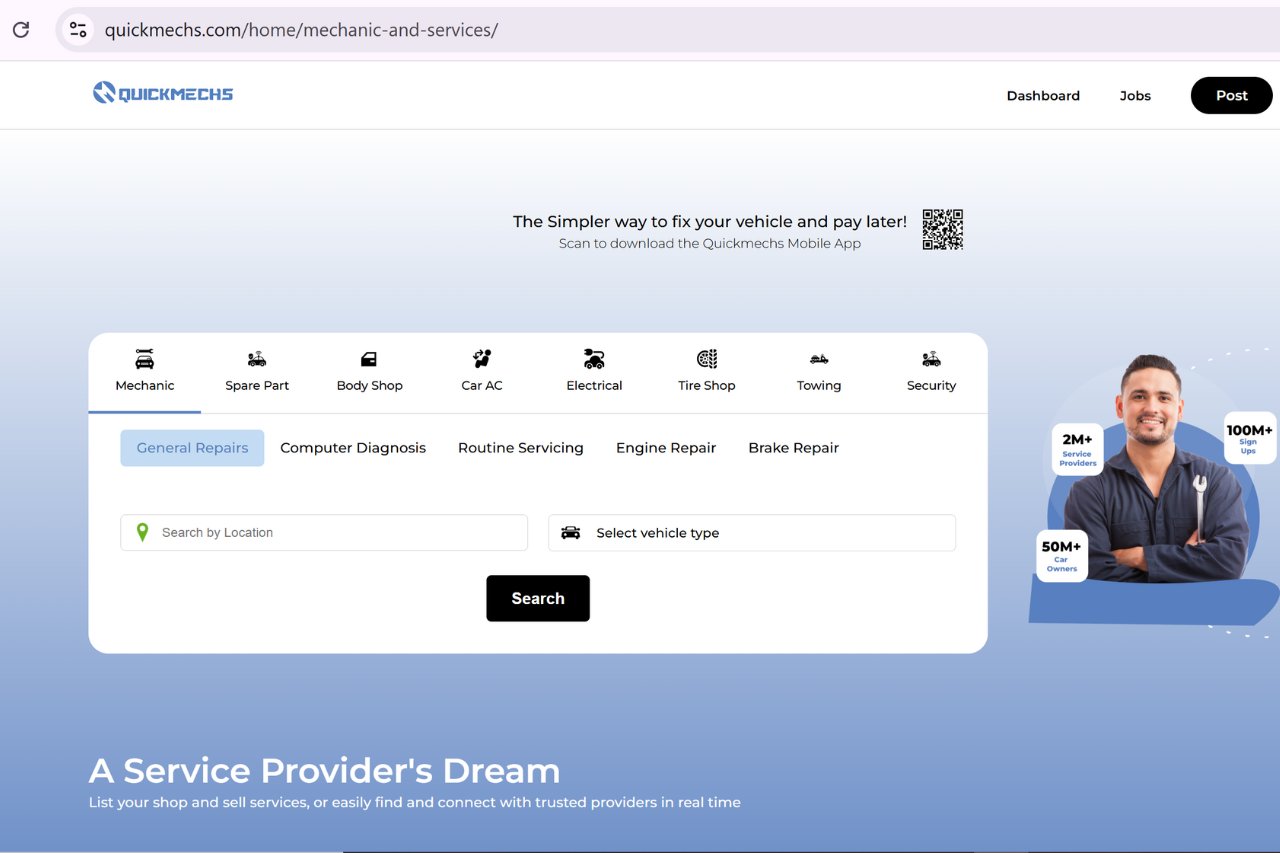Reload the page with browser refresh icon
This screenshot has width=1280, height=853.
(21, 30)
